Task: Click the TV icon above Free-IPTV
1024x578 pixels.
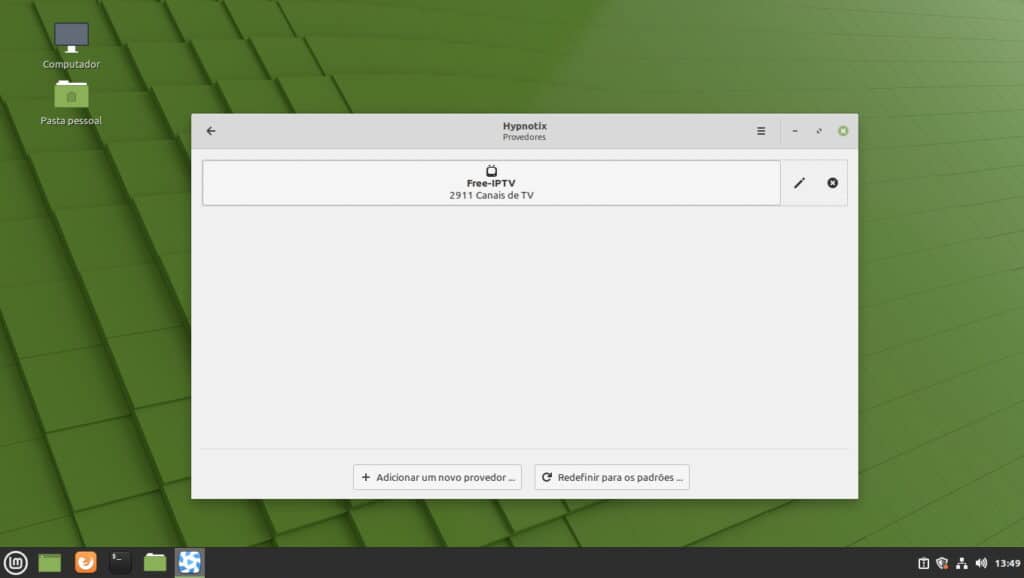Action: pos(491,171)
